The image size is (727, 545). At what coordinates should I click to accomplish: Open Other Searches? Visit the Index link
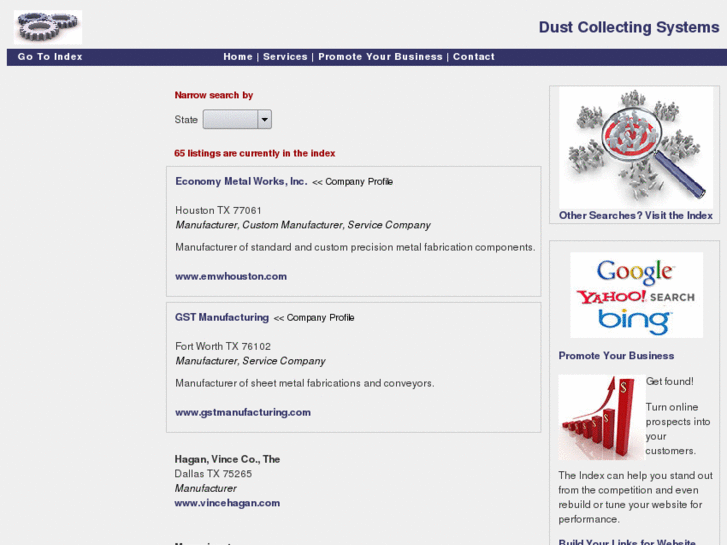tap(636, 215)
